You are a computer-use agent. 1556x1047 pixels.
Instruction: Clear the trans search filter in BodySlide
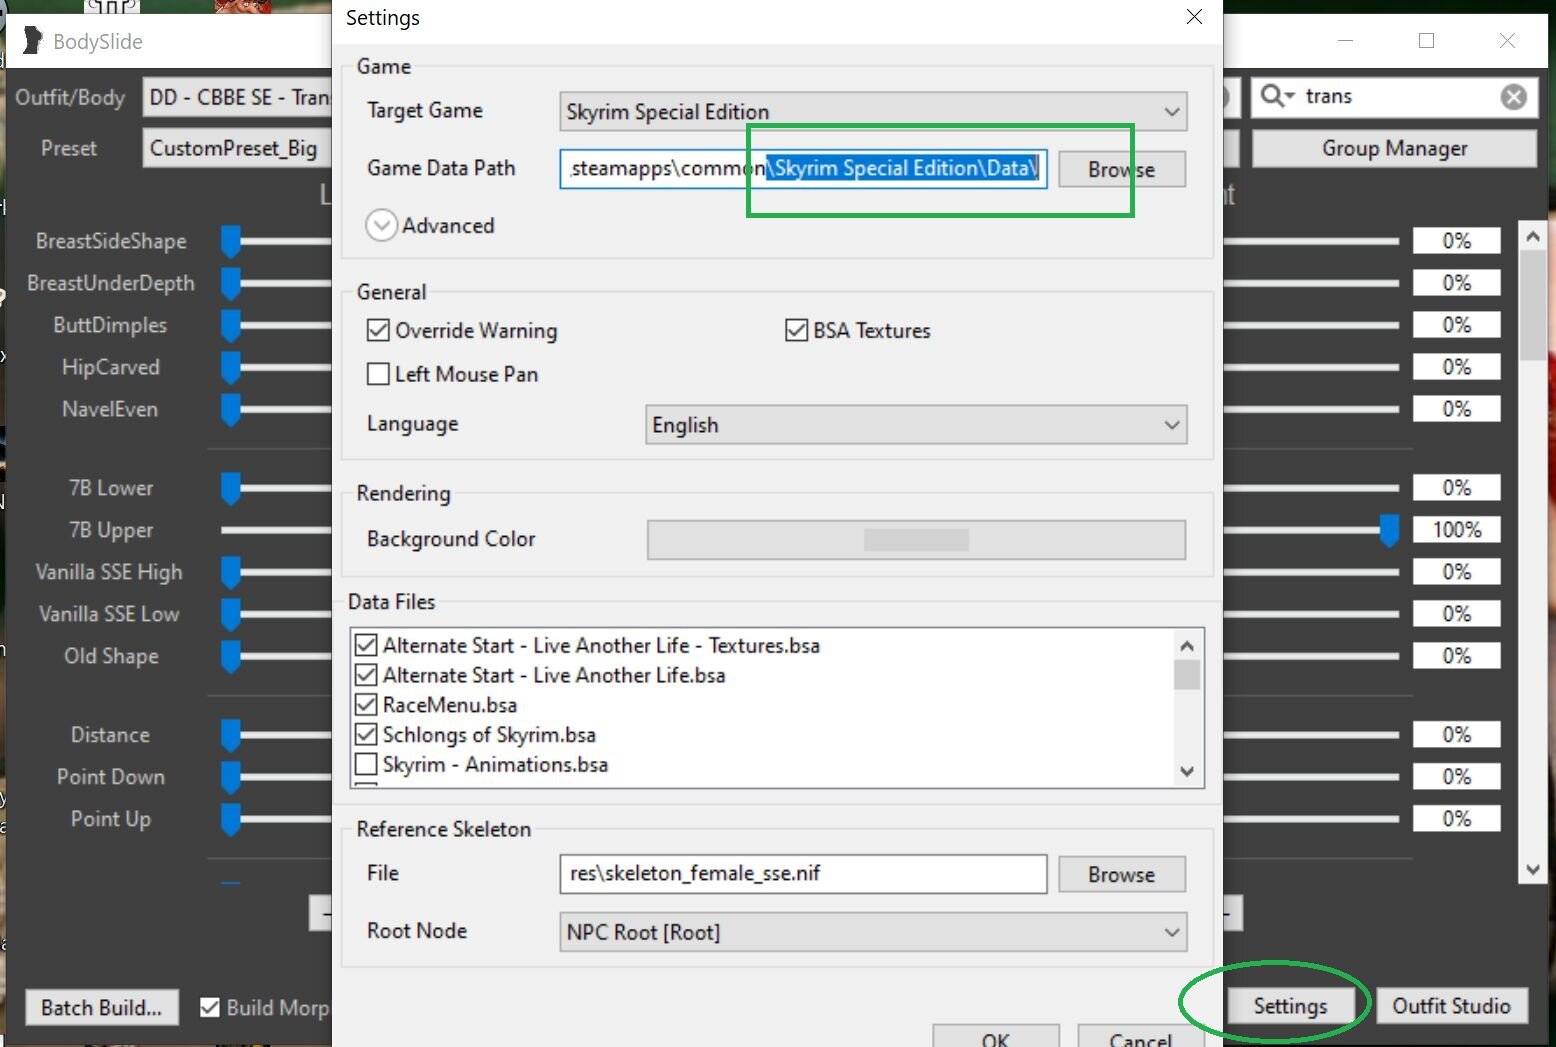[x=1513, y=97]
